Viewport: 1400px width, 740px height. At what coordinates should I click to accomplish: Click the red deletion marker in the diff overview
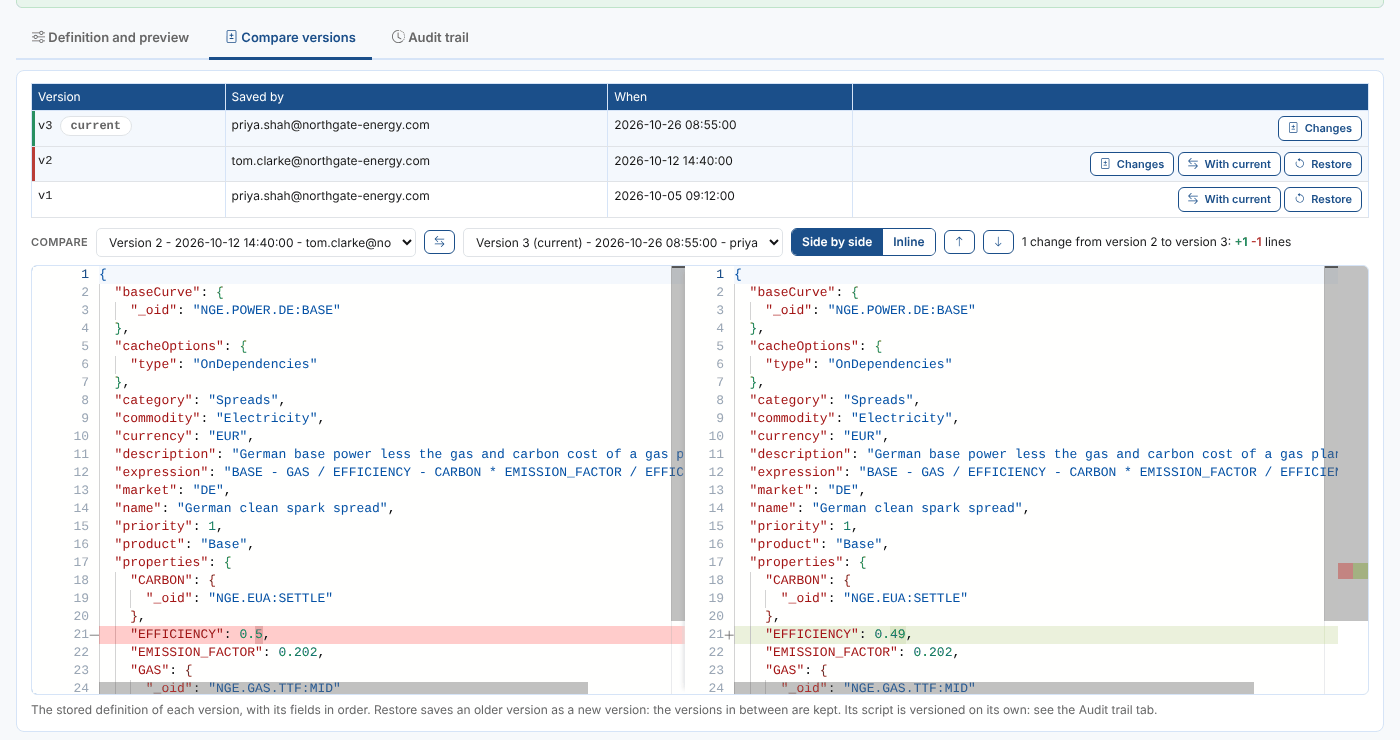coord(1345,571)
